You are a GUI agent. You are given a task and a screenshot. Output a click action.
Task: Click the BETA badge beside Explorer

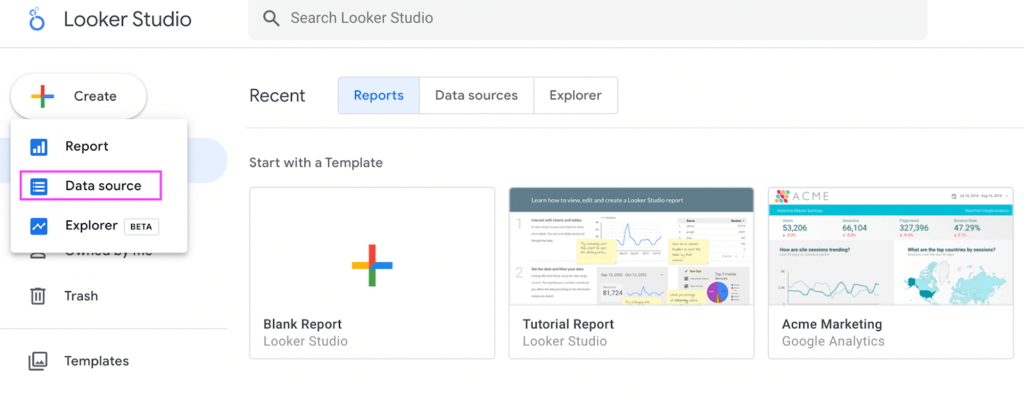pos(141,227)
